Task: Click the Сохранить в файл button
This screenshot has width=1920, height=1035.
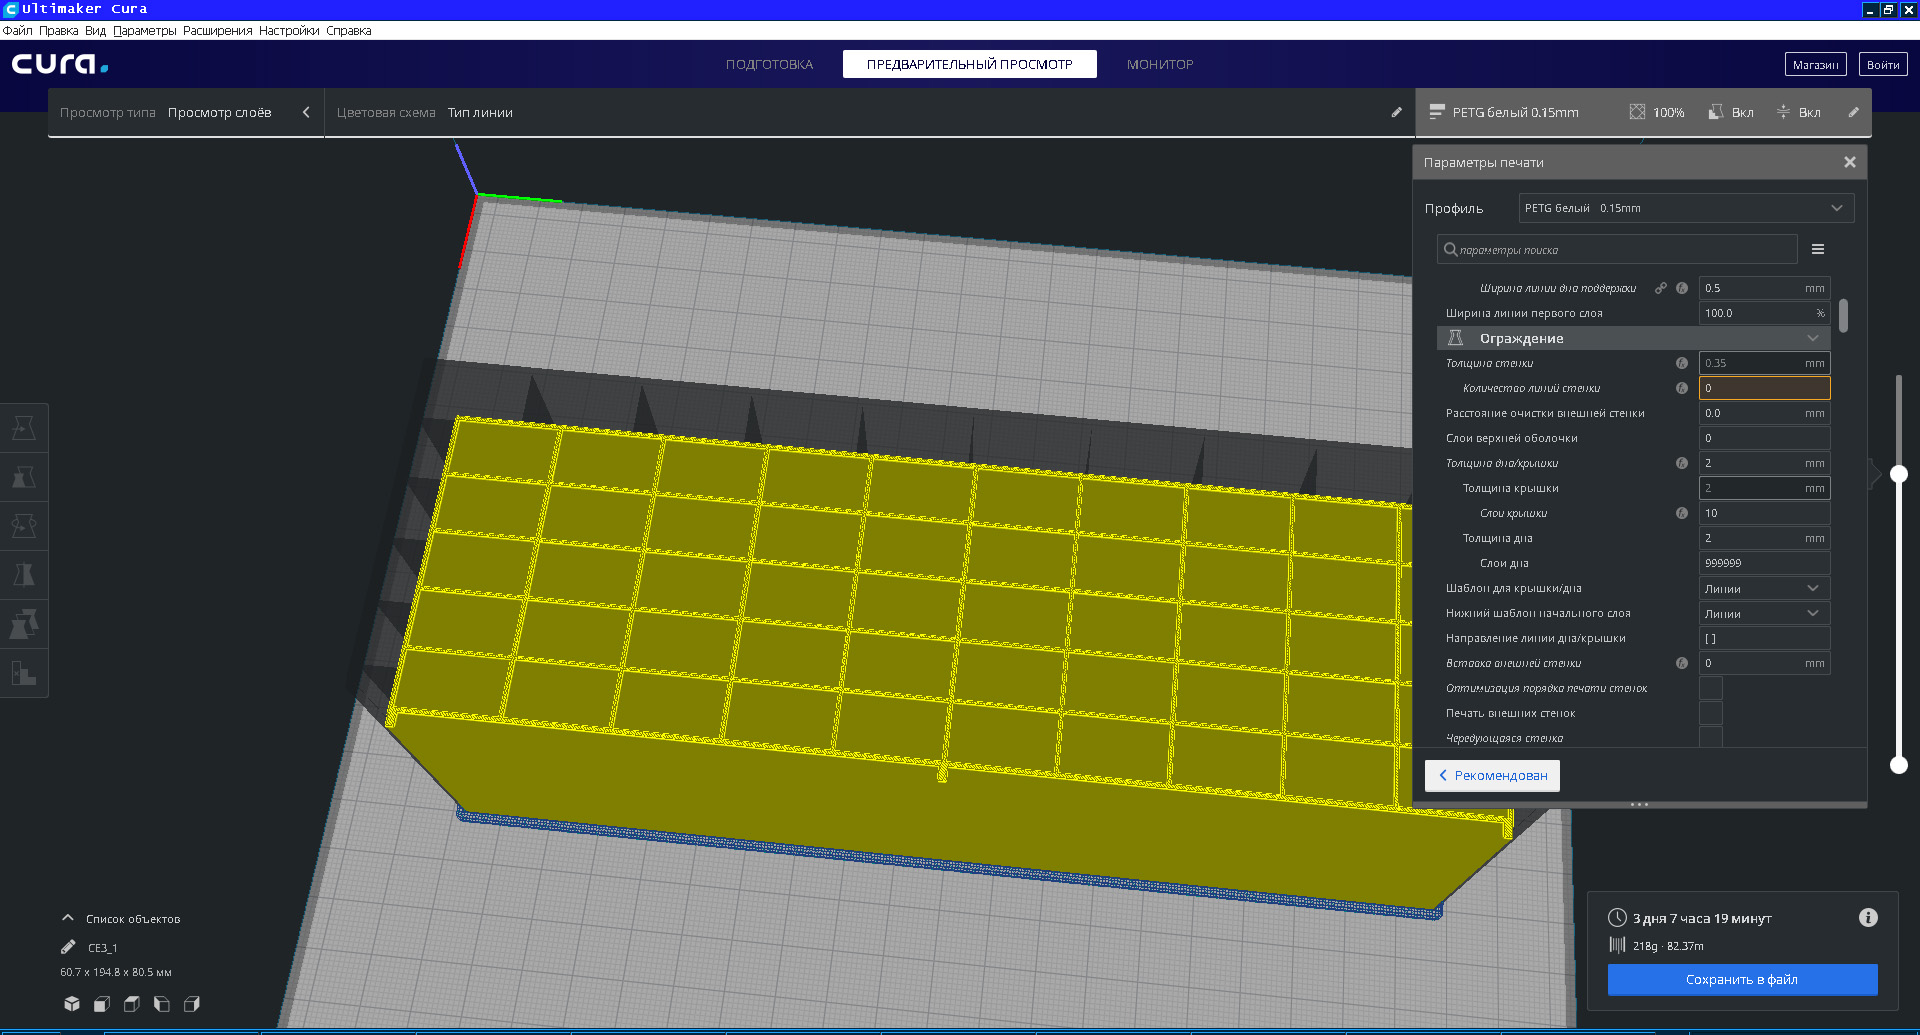Action: (1742, 980)
